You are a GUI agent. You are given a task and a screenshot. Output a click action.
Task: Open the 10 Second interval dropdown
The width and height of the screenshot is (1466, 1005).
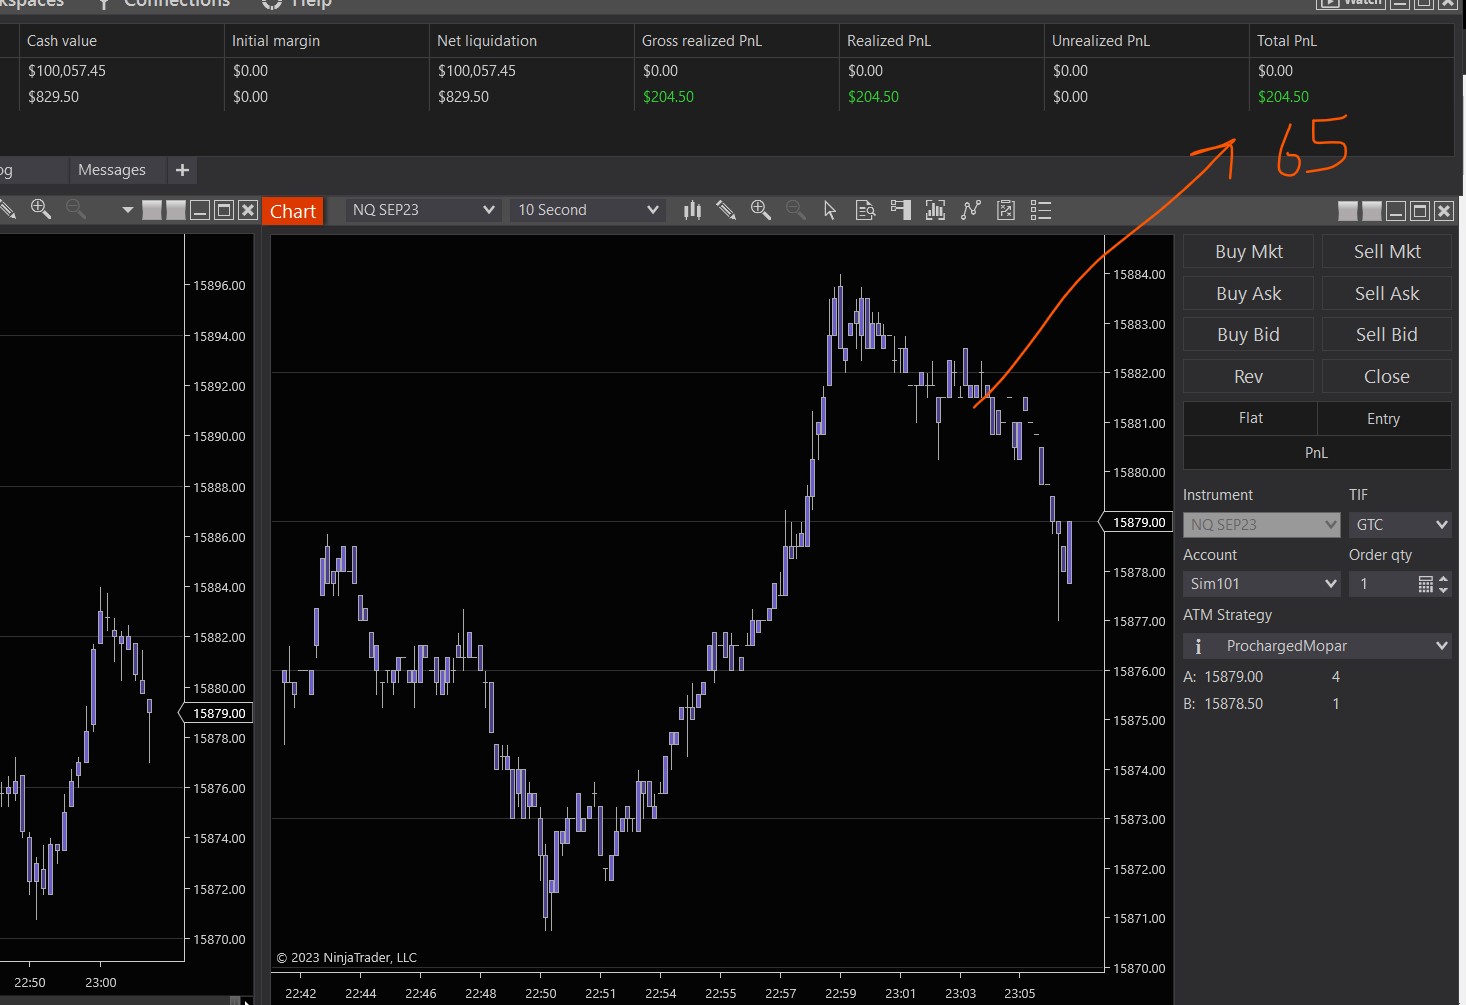pyautogui.click(x=652, y=210)
